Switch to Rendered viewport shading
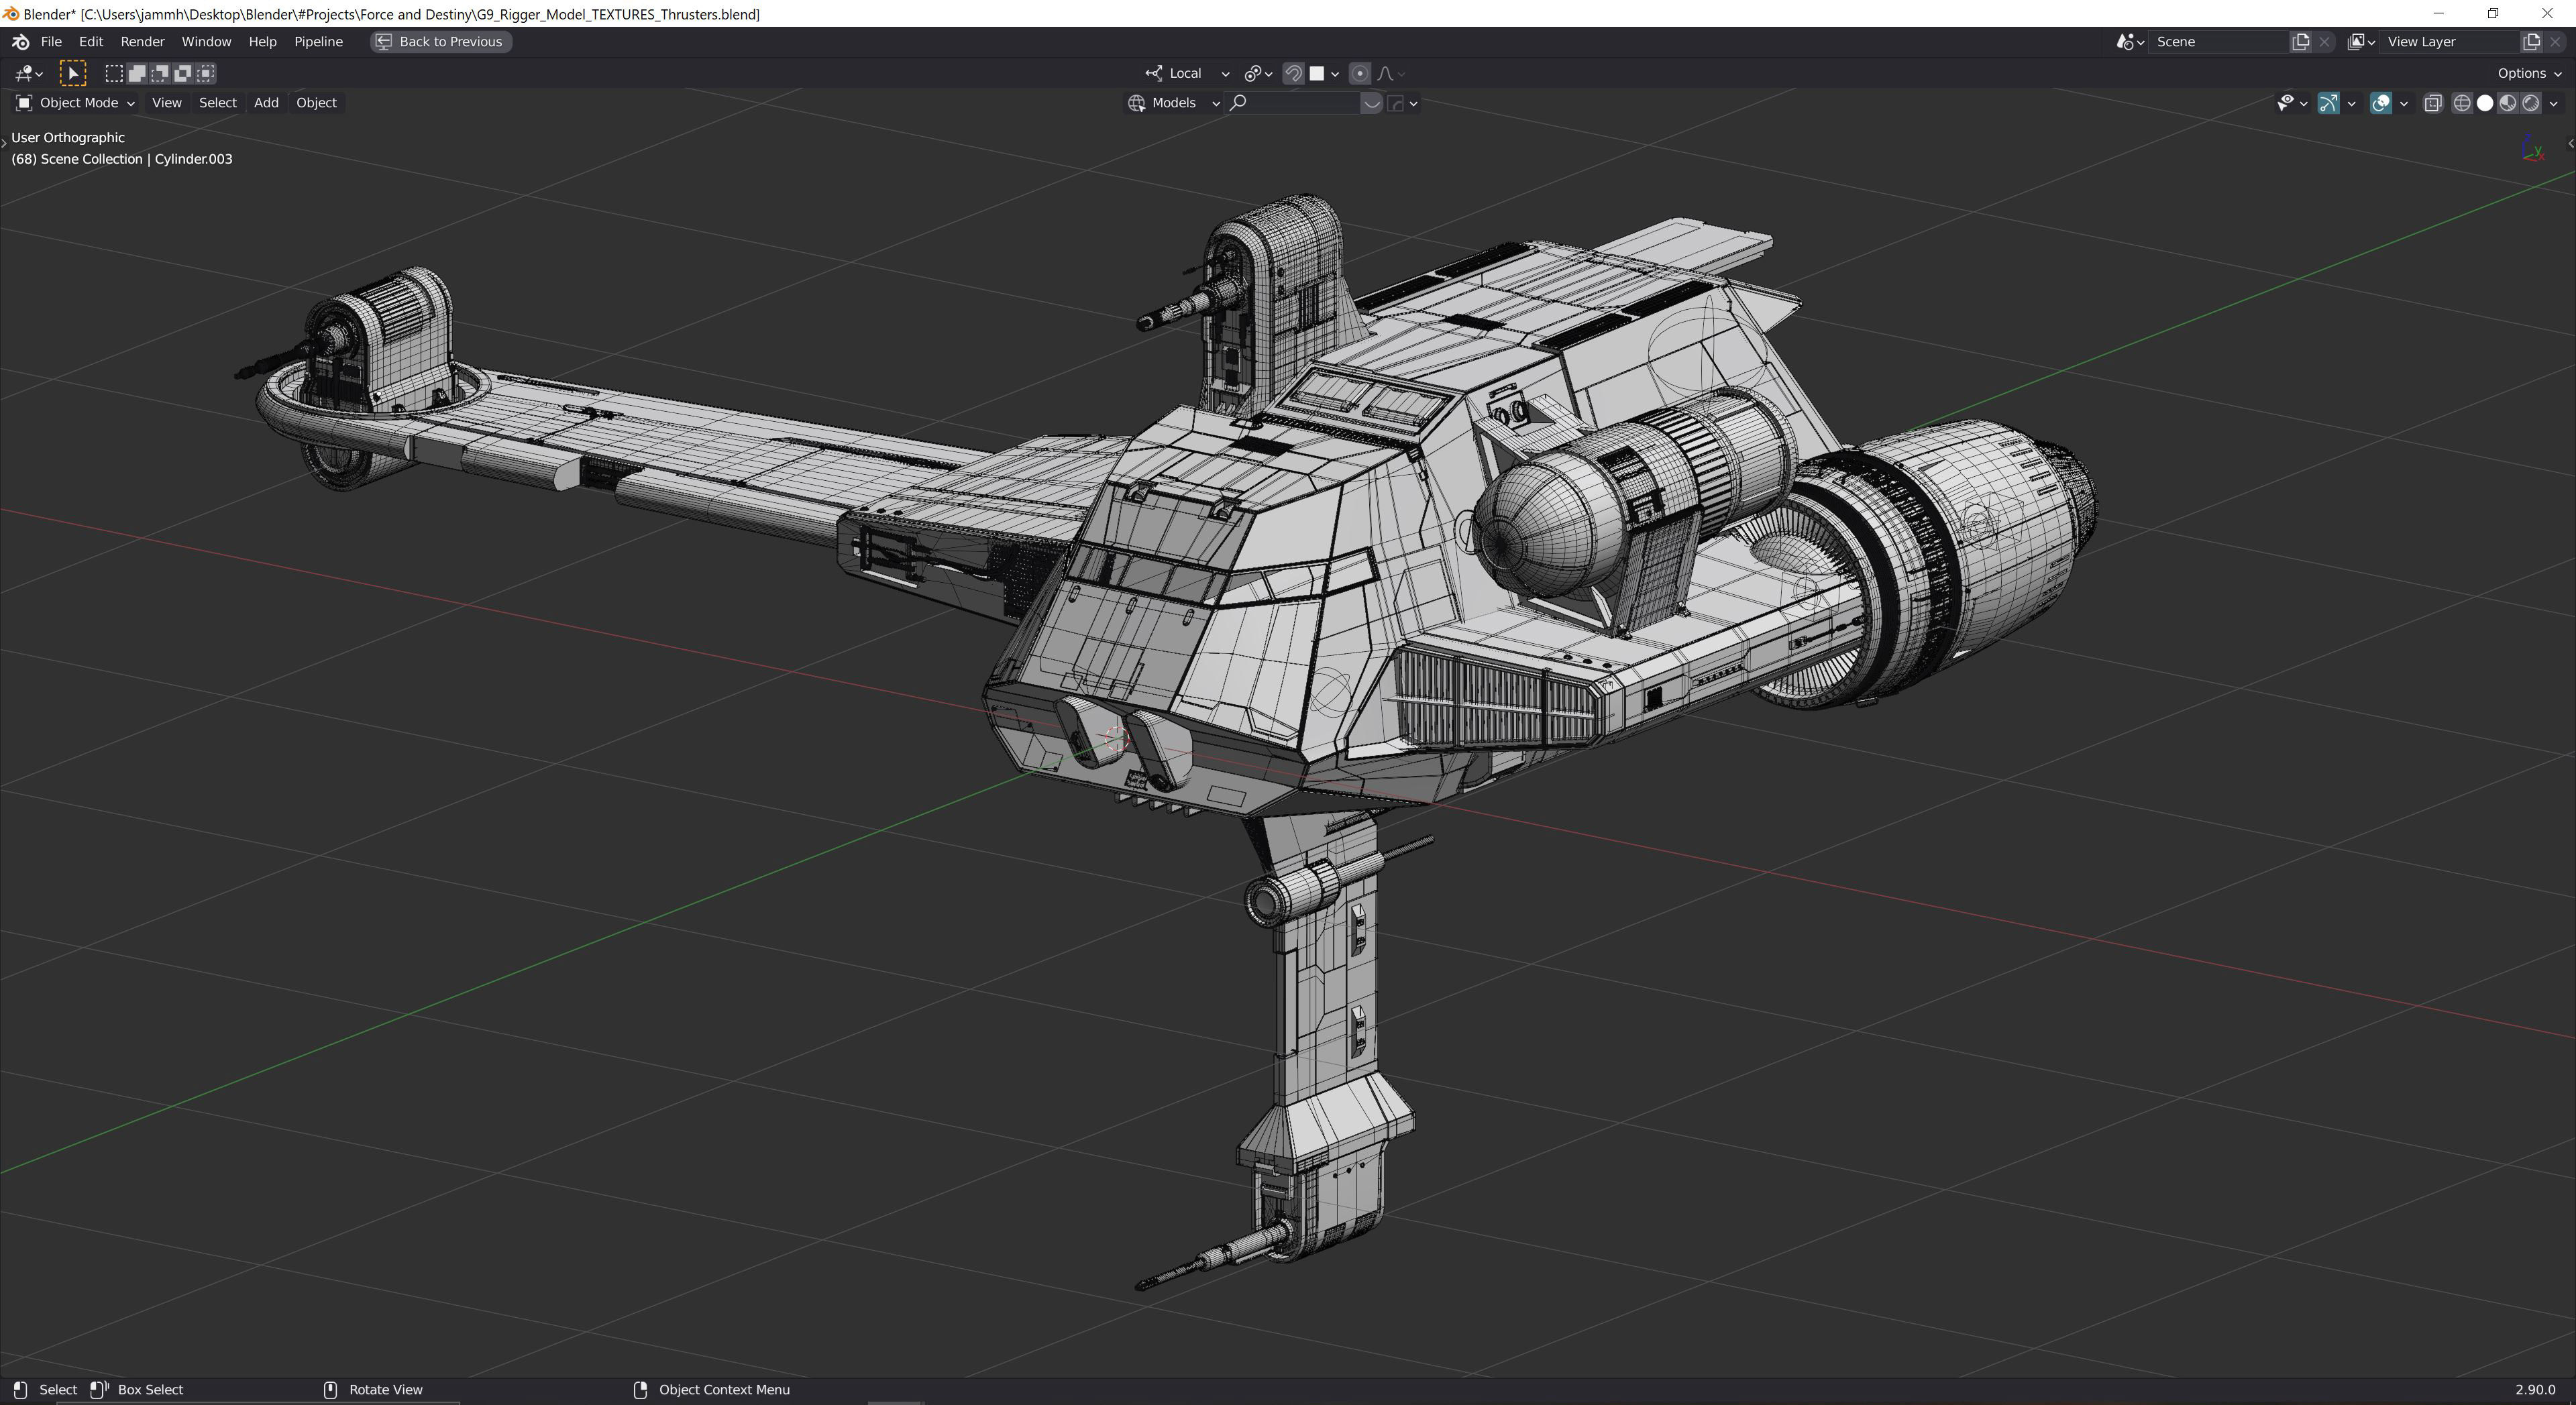This screenshot has width=2576, height=1405. point(2531,103)
